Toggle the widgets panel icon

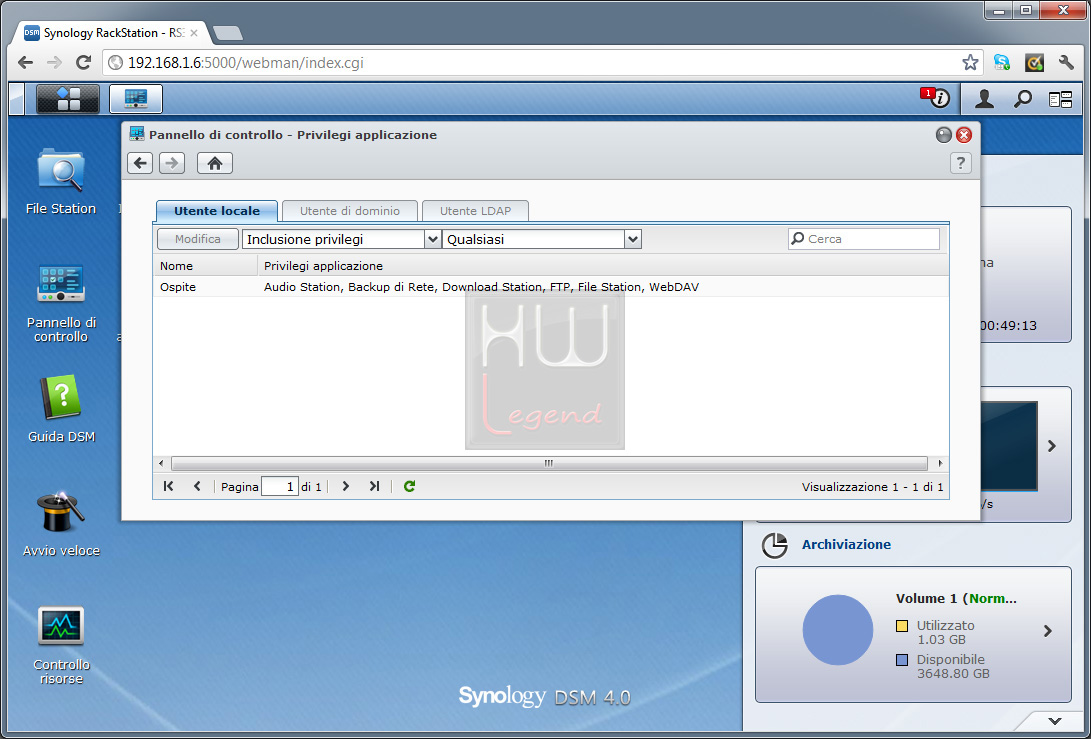1060,100
